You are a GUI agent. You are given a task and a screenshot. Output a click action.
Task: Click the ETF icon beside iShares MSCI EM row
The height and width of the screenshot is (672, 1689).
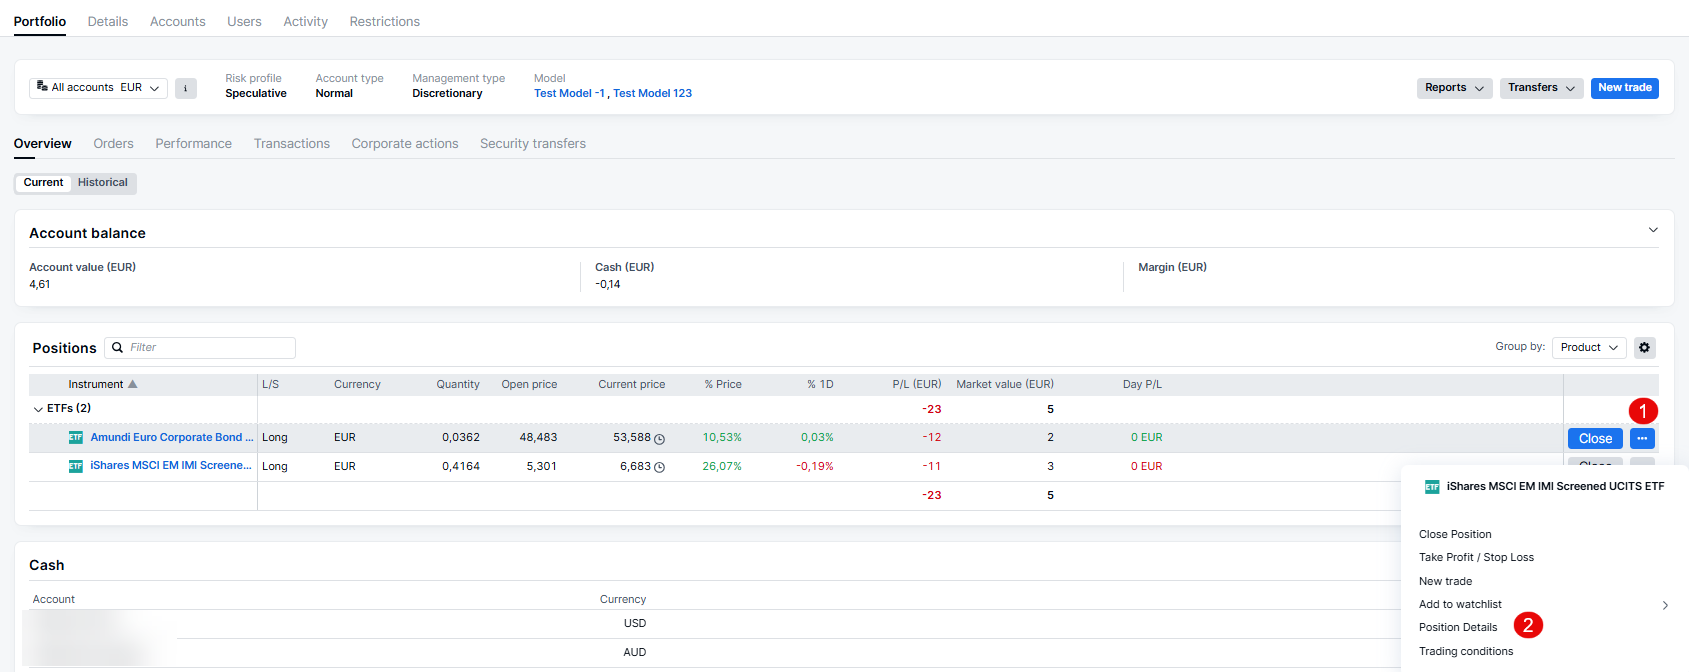(76, 466)
